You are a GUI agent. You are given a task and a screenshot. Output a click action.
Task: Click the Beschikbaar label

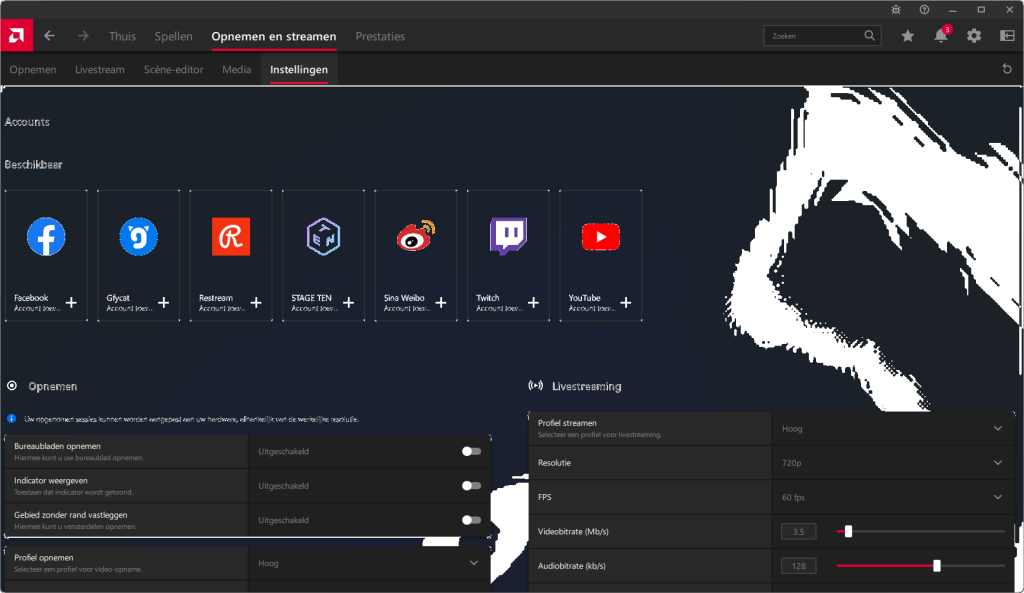(33, 164)
